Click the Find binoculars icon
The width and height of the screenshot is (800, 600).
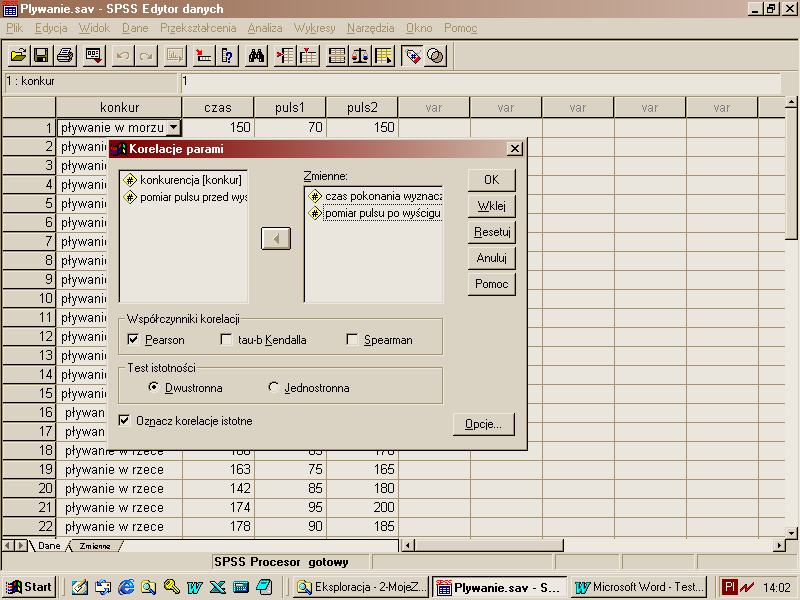(257, 56)
